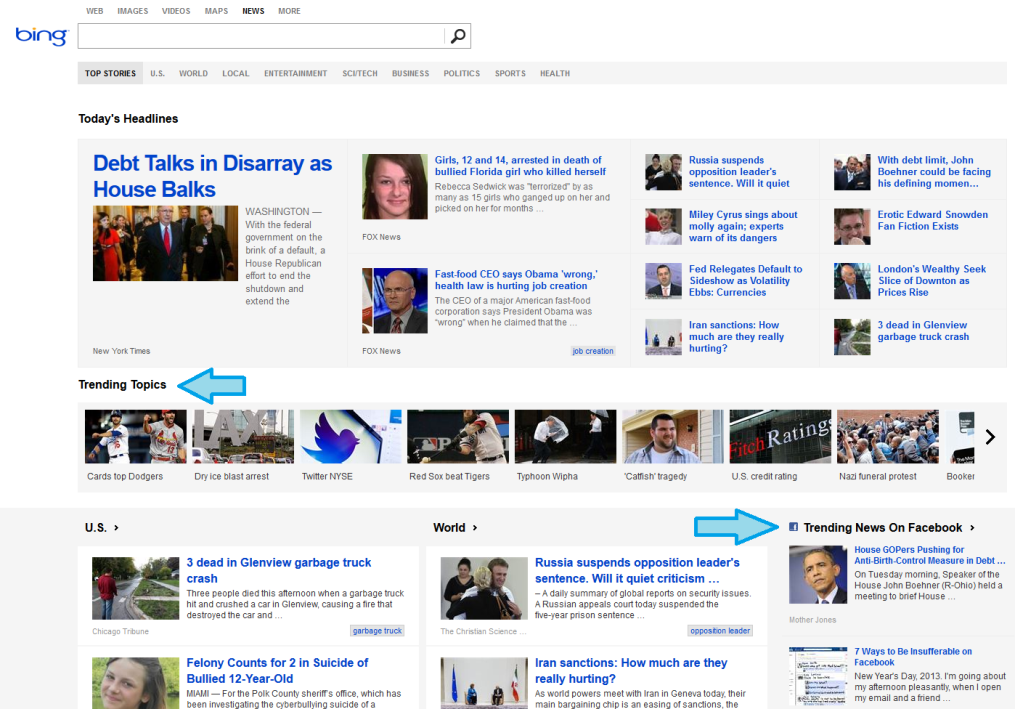Open Felony Counts for 2 in Suicide story
This screenshot has width=1015, height=709.
277,671
